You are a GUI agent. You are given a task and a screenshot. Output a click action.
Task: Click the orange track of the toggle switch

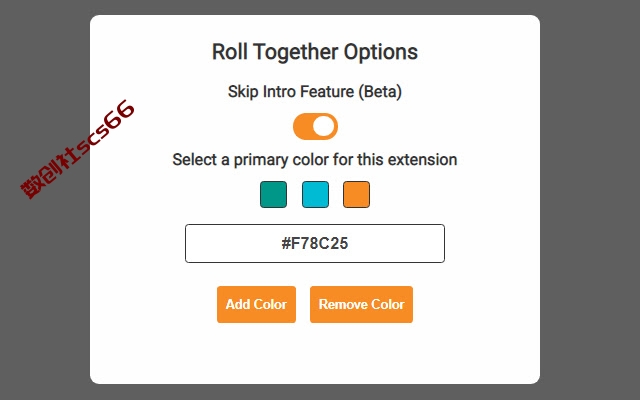coord(302,127)
